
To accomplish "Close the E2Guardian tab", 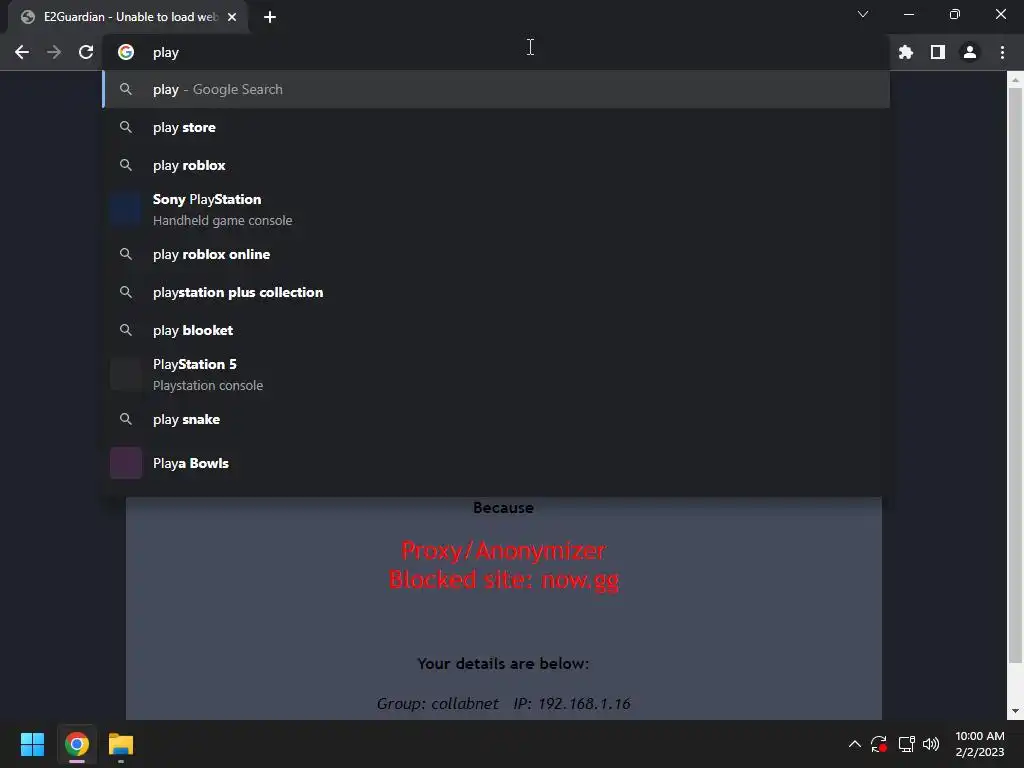I will (232, 17).
